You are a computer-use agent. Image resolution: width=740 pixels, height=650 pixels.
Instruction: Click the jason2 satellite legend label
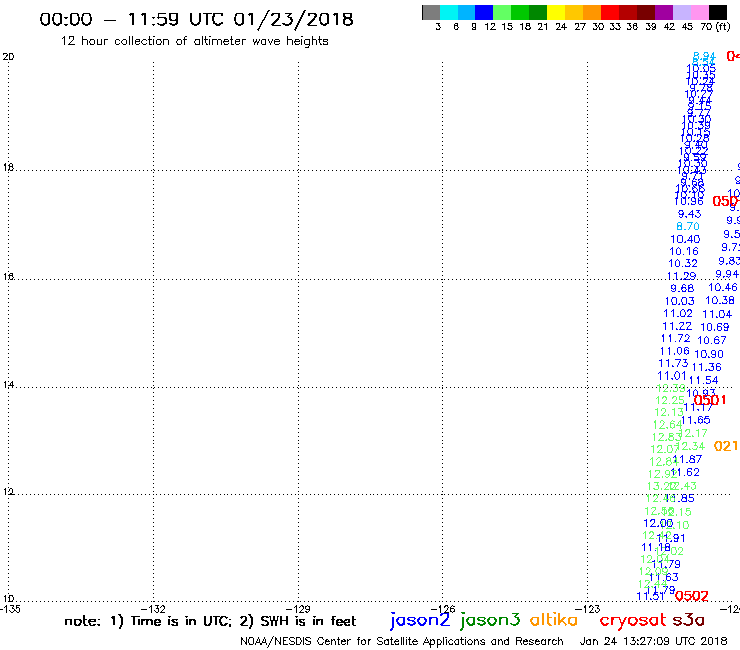[420, 620]
